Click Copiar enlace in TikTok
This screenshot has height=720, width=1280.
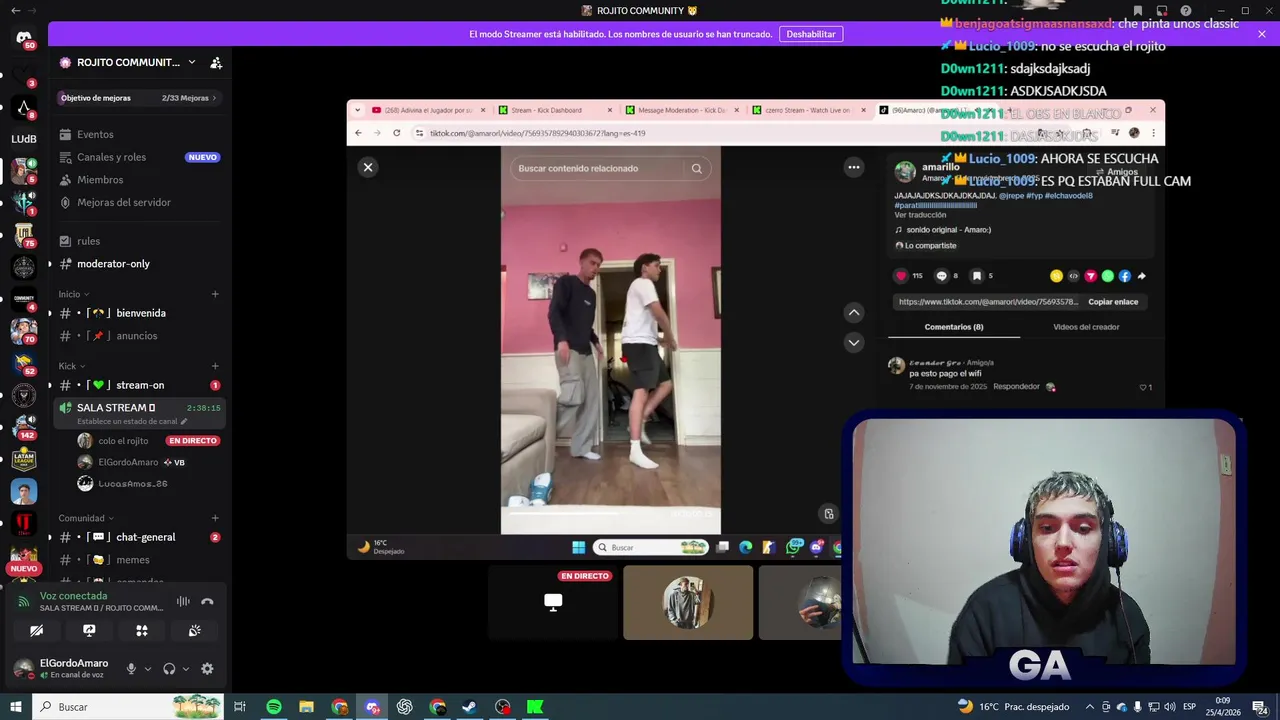[x=1113, y=302]
